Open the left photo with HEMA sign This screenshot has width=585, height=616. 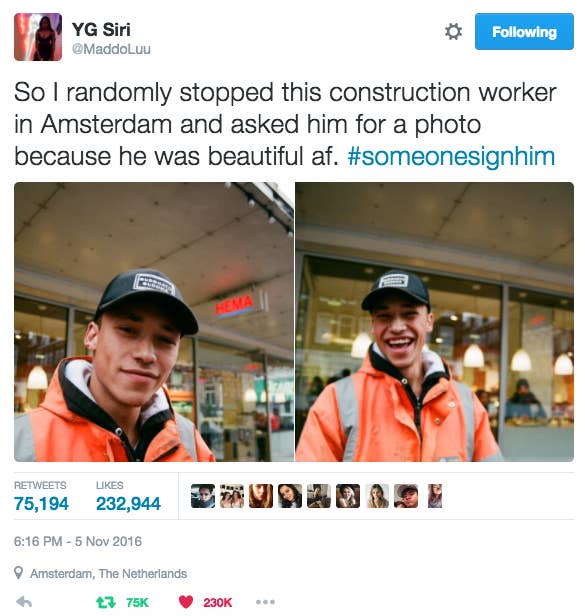tap(154, 322)
